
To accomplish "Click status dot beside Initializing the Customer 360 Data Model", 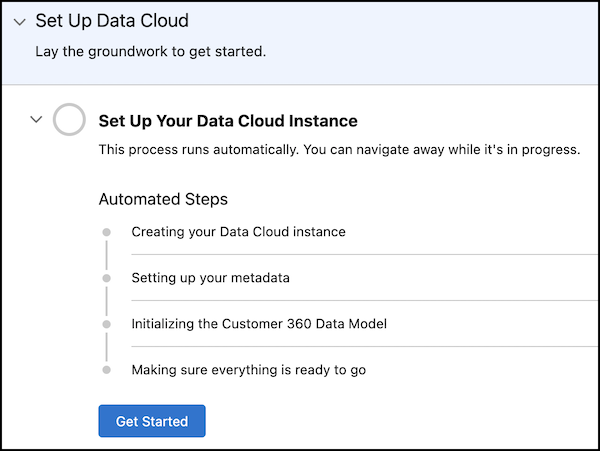I will (107, 324).
